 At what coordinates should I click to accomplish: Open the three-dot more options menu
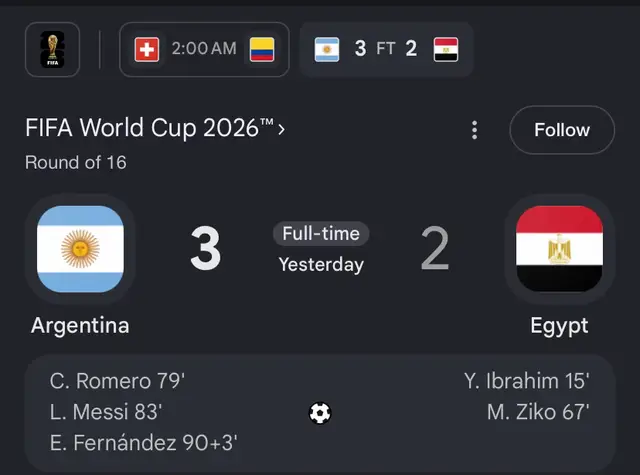(x=474, y=130)
